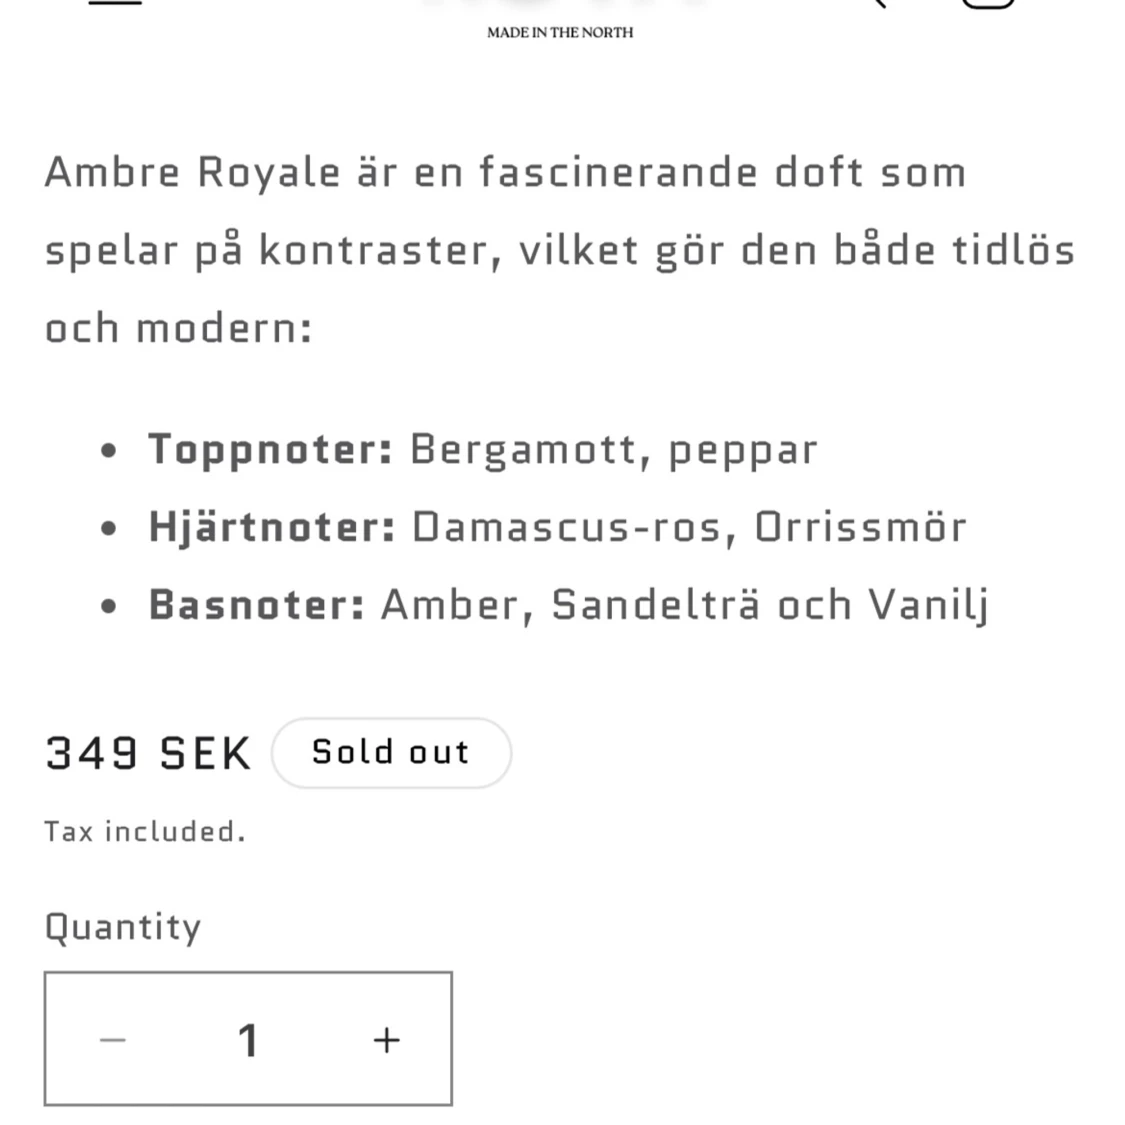This screenshot has height=1125, width=1125.
Task: Click the Quantity label
Action: tap(123, 927)
